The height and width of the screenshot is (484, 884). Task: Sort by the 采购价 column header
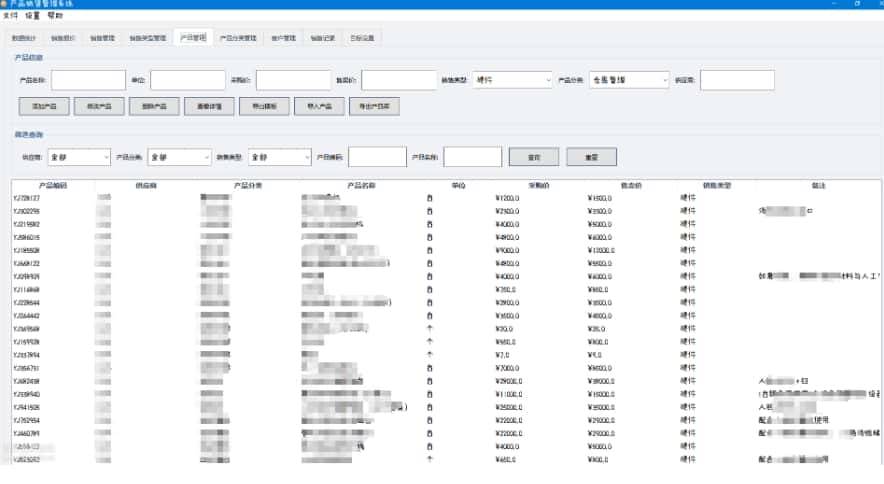[x=510, y=185]
